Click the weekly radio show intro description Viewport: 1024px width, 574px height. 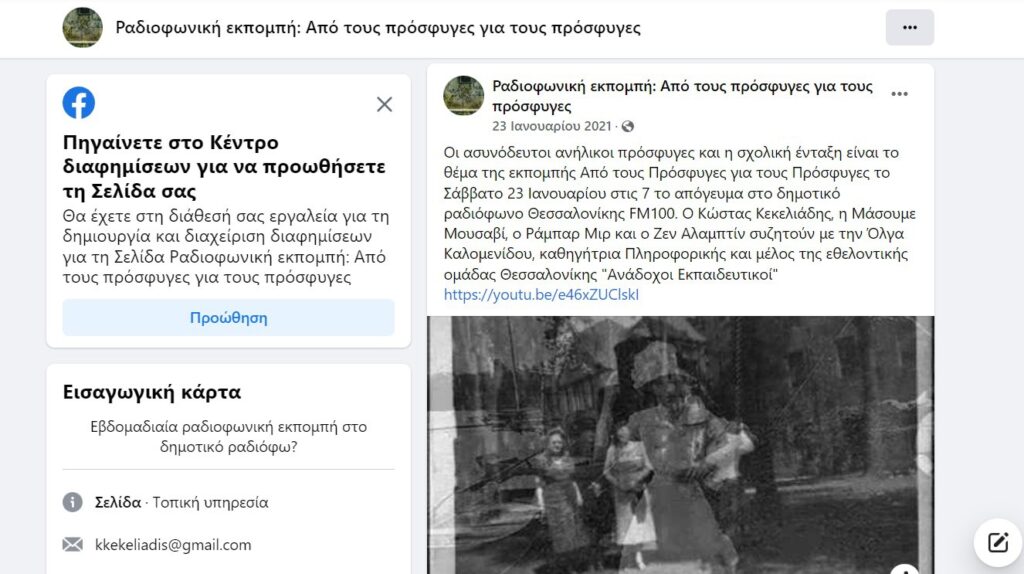[229, 436]
